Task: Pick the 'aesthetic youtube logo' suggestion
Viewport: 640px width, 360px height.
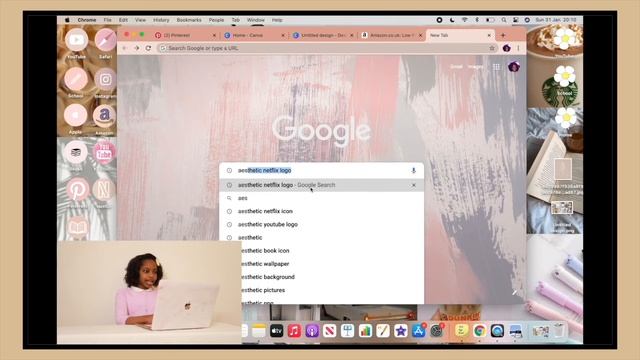Action: coord(322,224)
